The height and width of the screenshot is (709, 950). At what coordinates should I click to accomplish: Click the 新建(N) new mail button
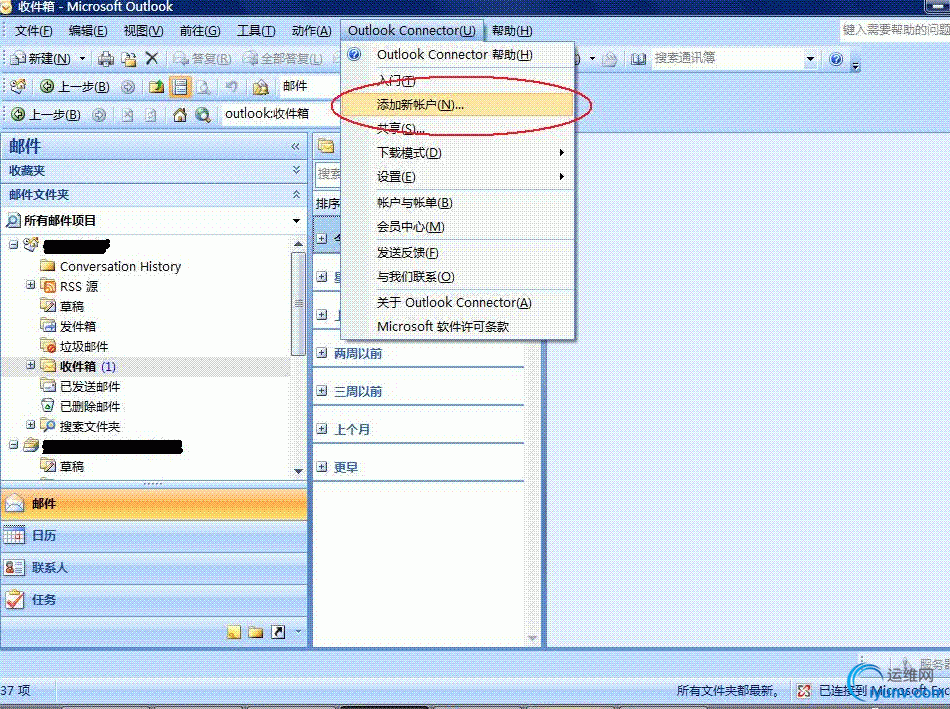tap(41, 59)
